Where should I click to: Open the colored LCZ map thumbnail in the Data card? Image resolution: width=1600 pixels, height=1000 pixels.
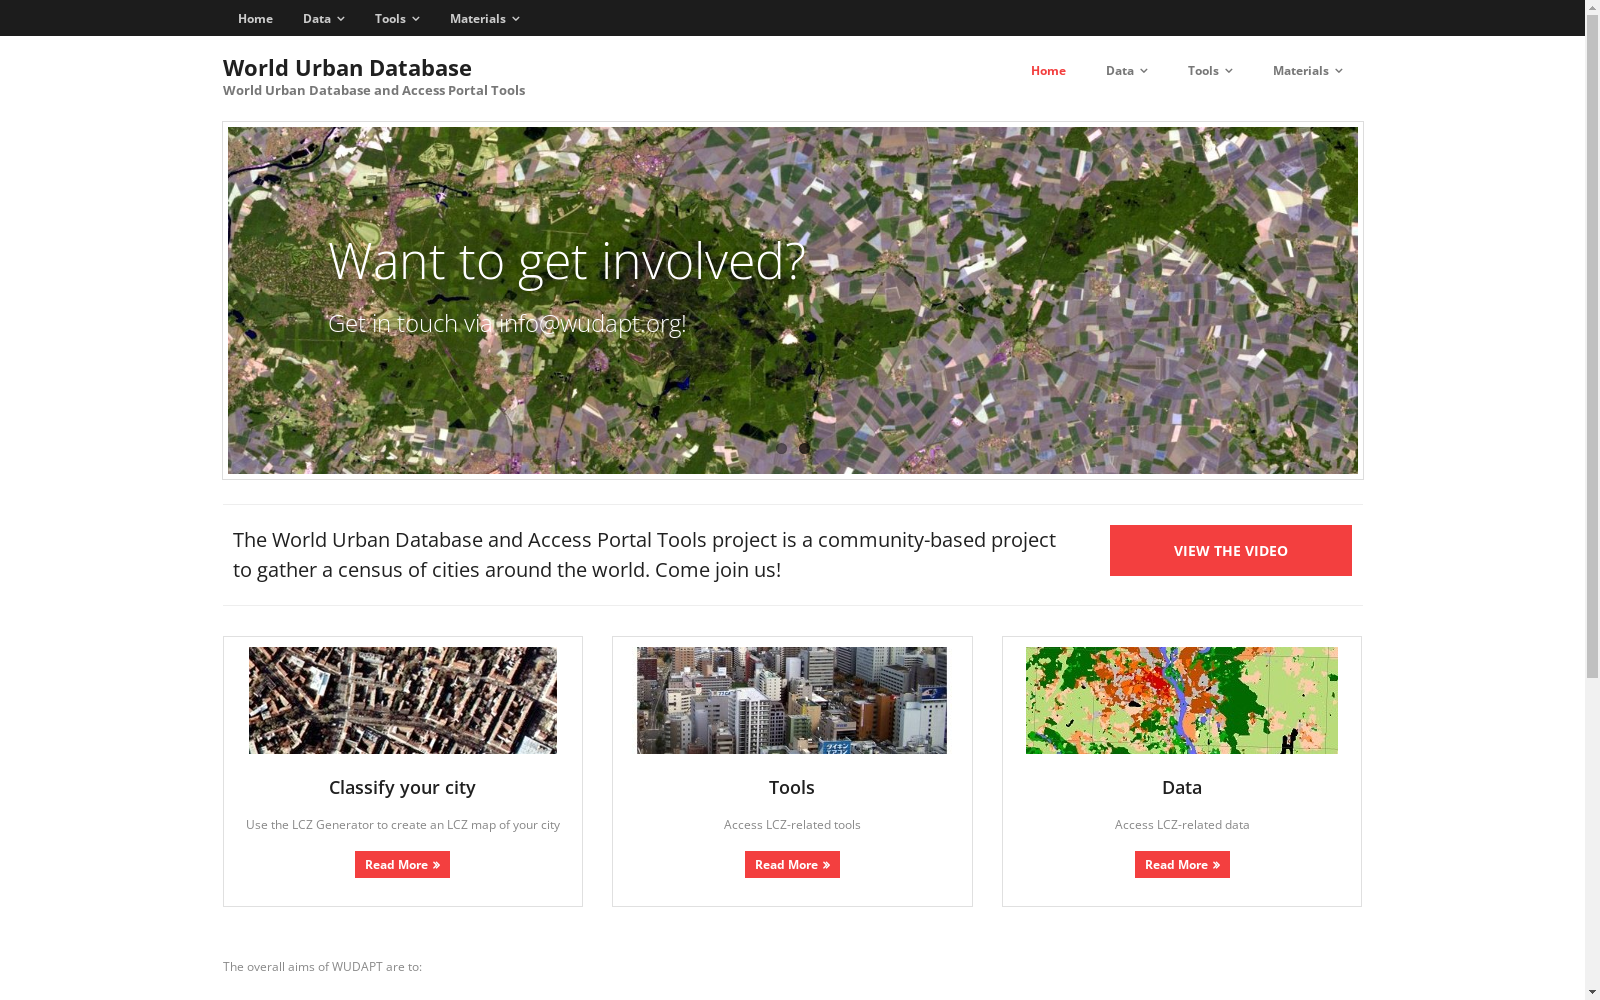1182,700
